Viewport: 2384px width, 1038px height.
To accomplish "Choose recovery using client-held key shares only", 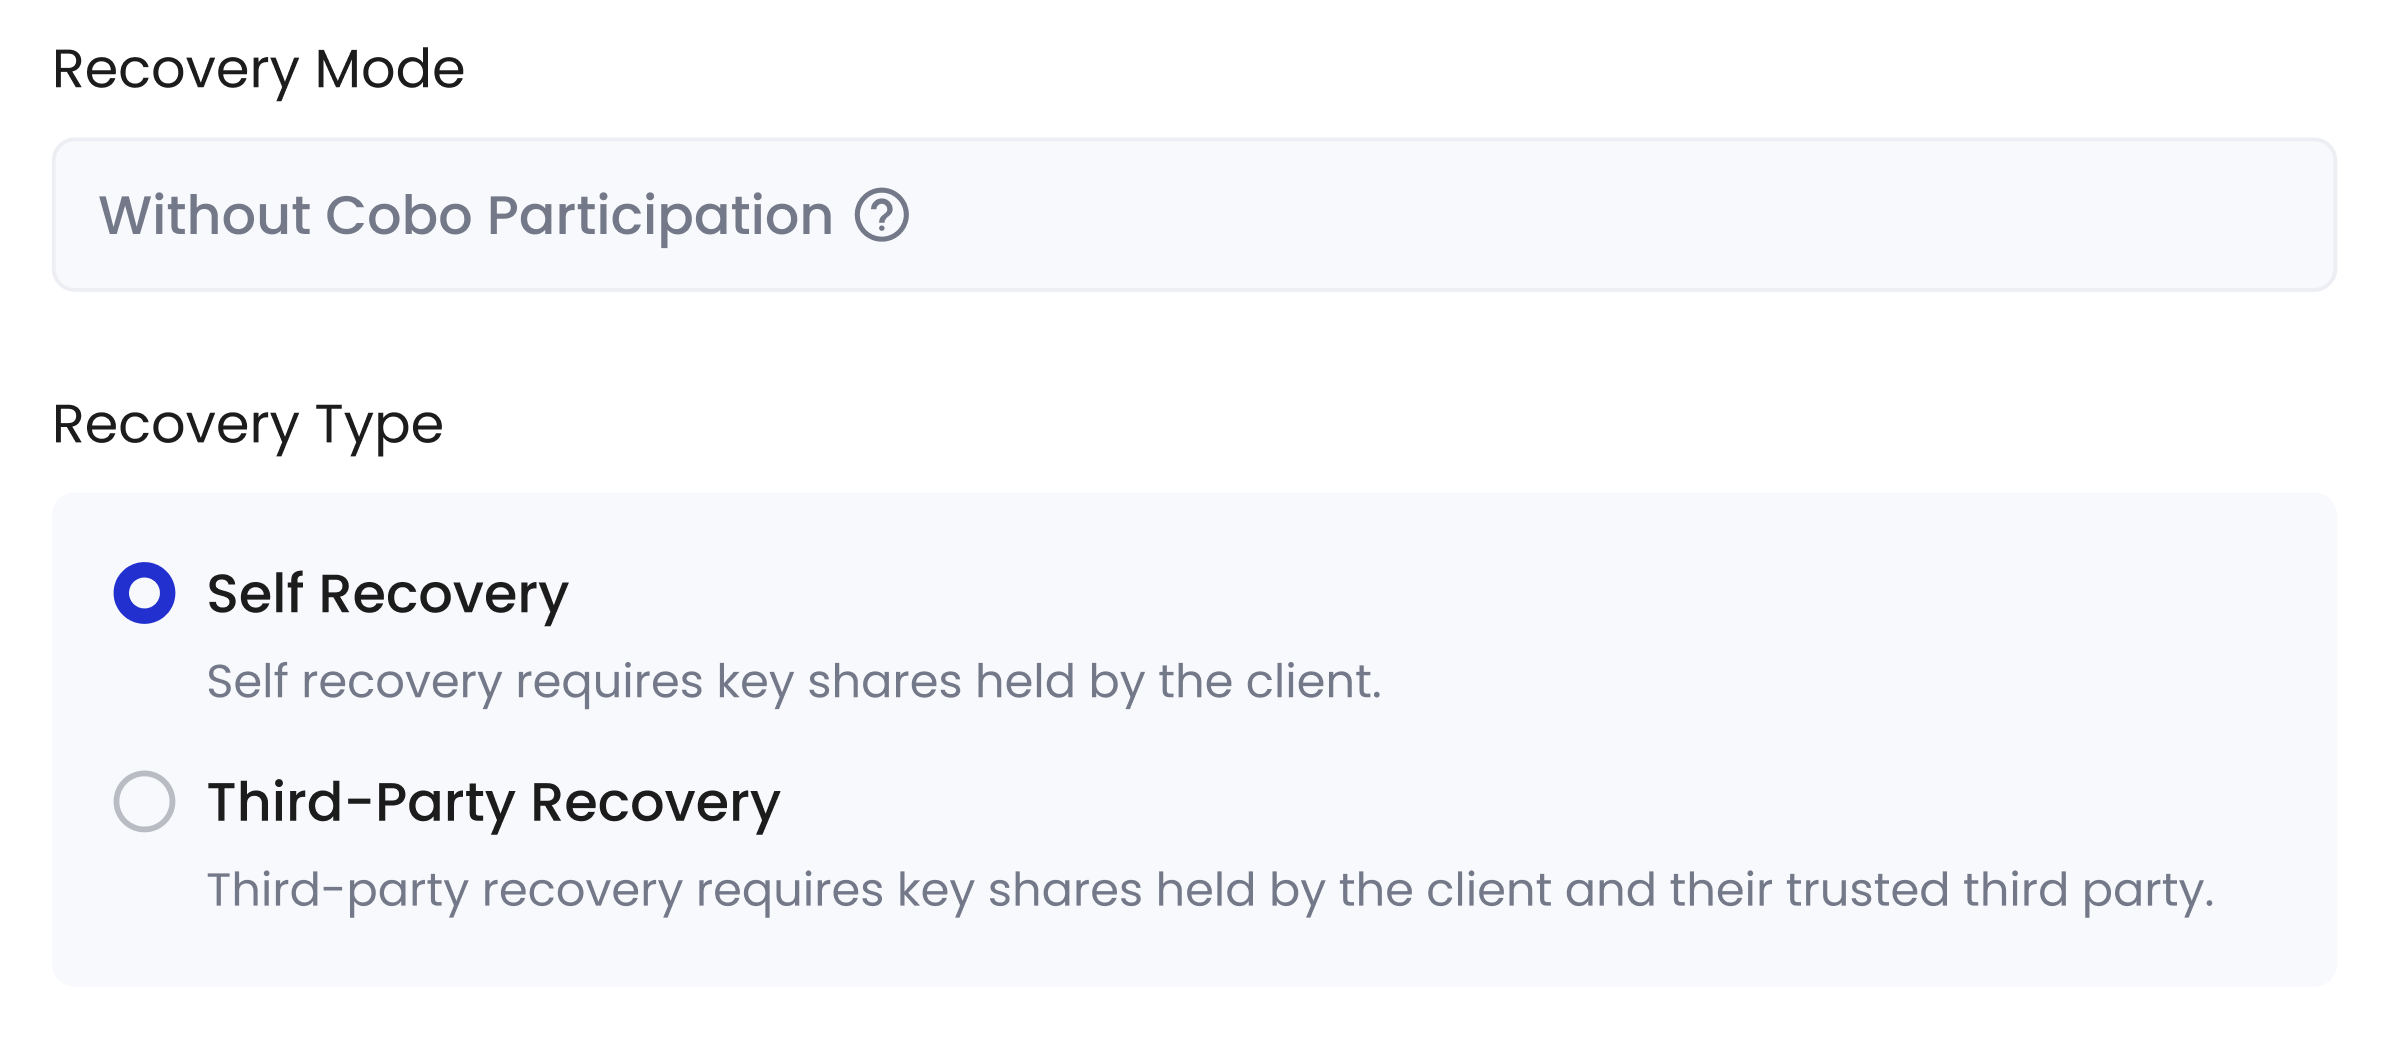I will [x=144, y=593].
